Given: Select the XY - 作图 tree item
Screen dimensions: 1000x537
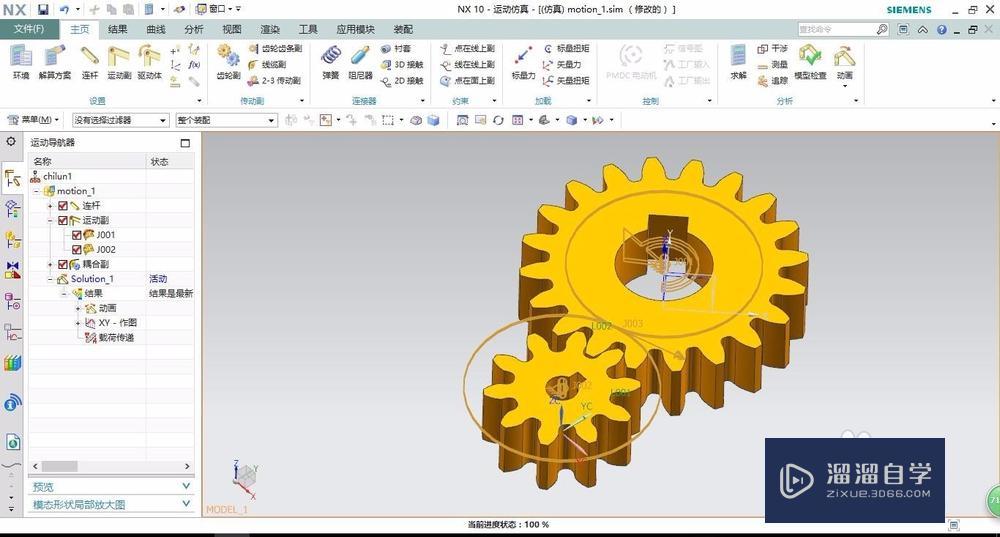Looking at the screenshot, I should coord(117,323).
